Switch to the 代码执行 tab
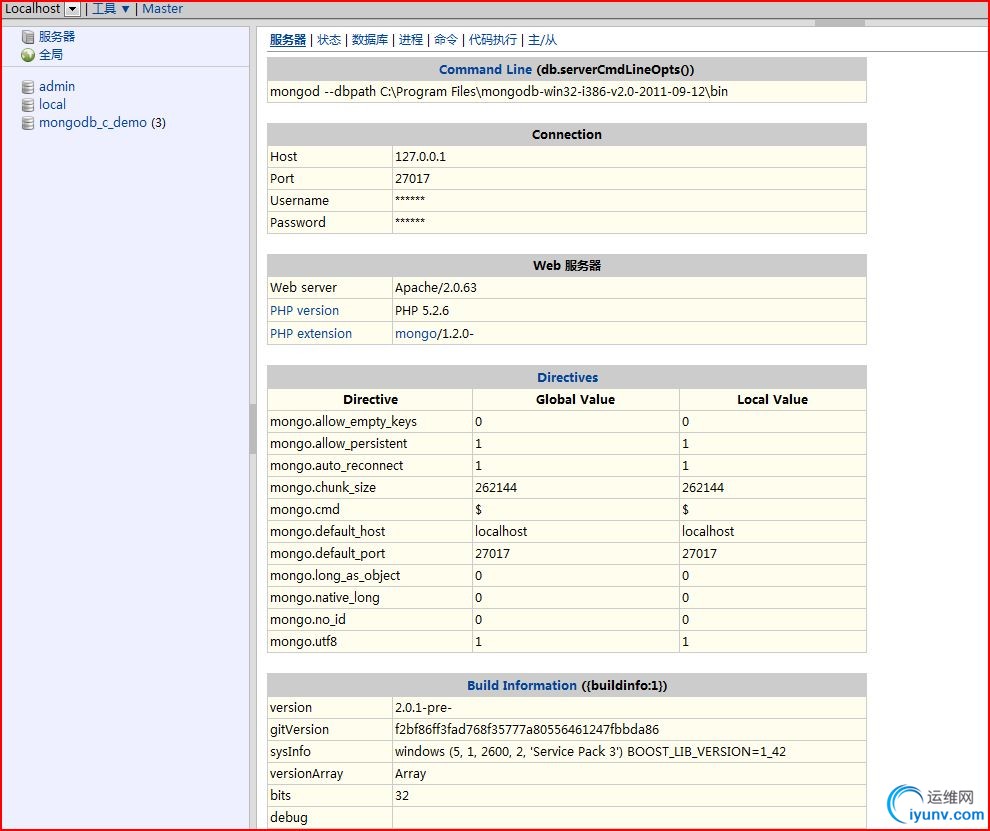 pyautogui.click(x=492, y=40)
